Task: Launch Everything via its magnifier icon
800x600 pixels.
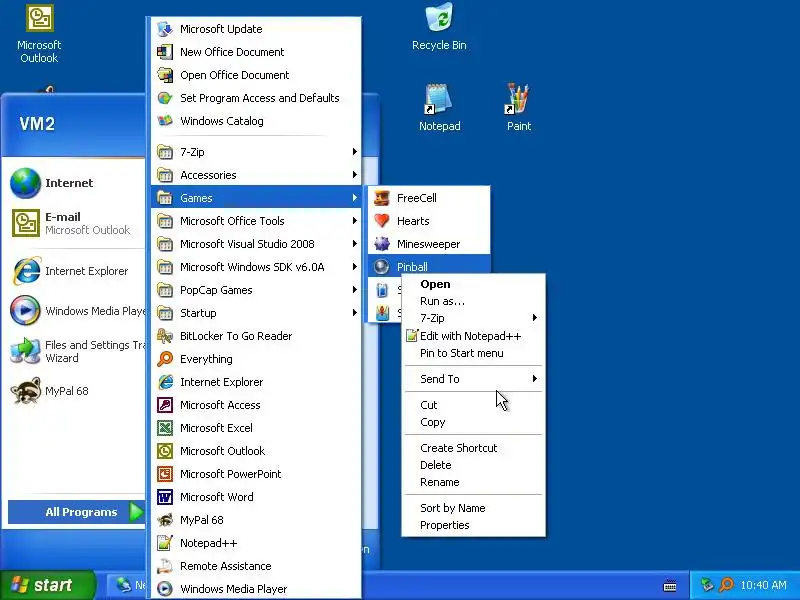Action: pos(165,359)
